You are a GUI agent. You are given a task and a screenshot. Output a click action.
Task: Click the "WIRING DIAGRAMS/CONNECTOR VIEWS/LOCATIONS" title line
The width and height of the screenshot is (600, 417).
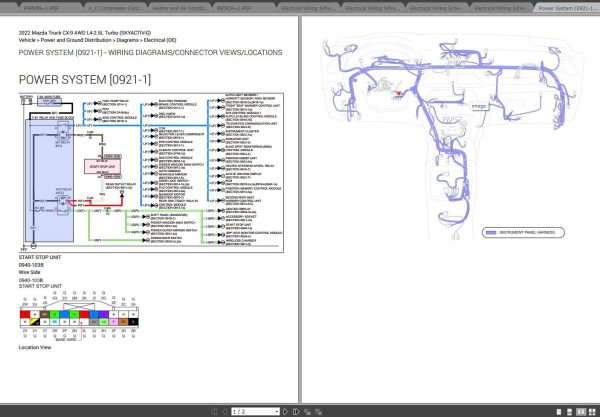pyautogui.click(x=150, y=52)
